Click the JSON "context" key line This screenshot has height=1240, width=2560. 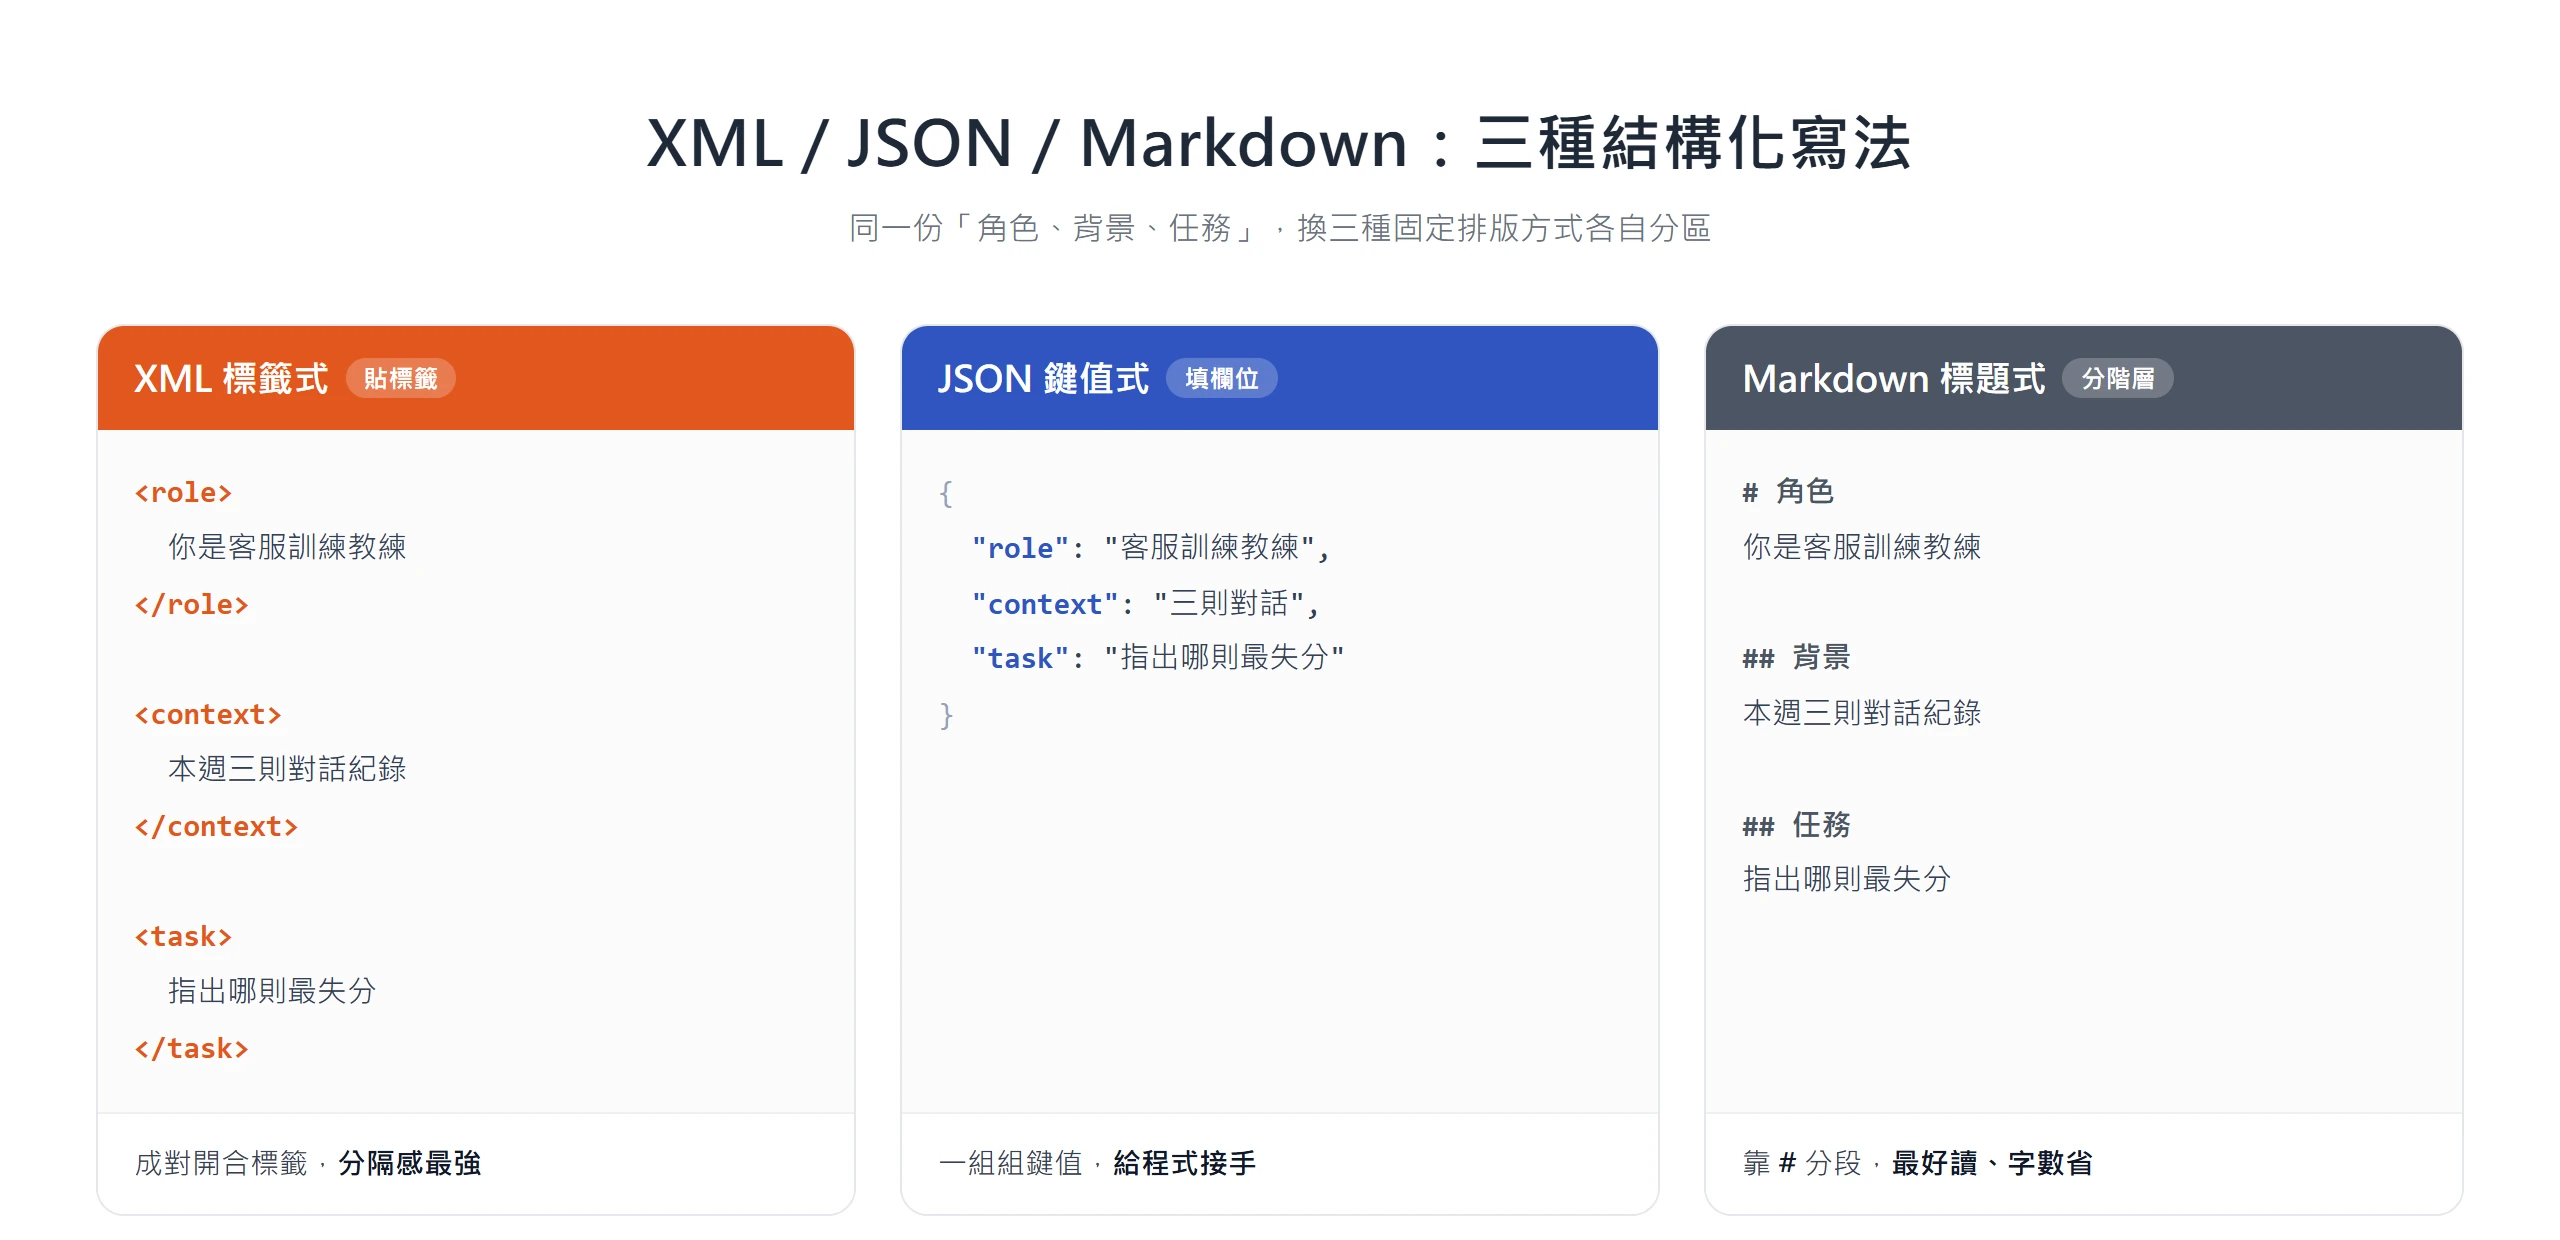point(1146,604)
